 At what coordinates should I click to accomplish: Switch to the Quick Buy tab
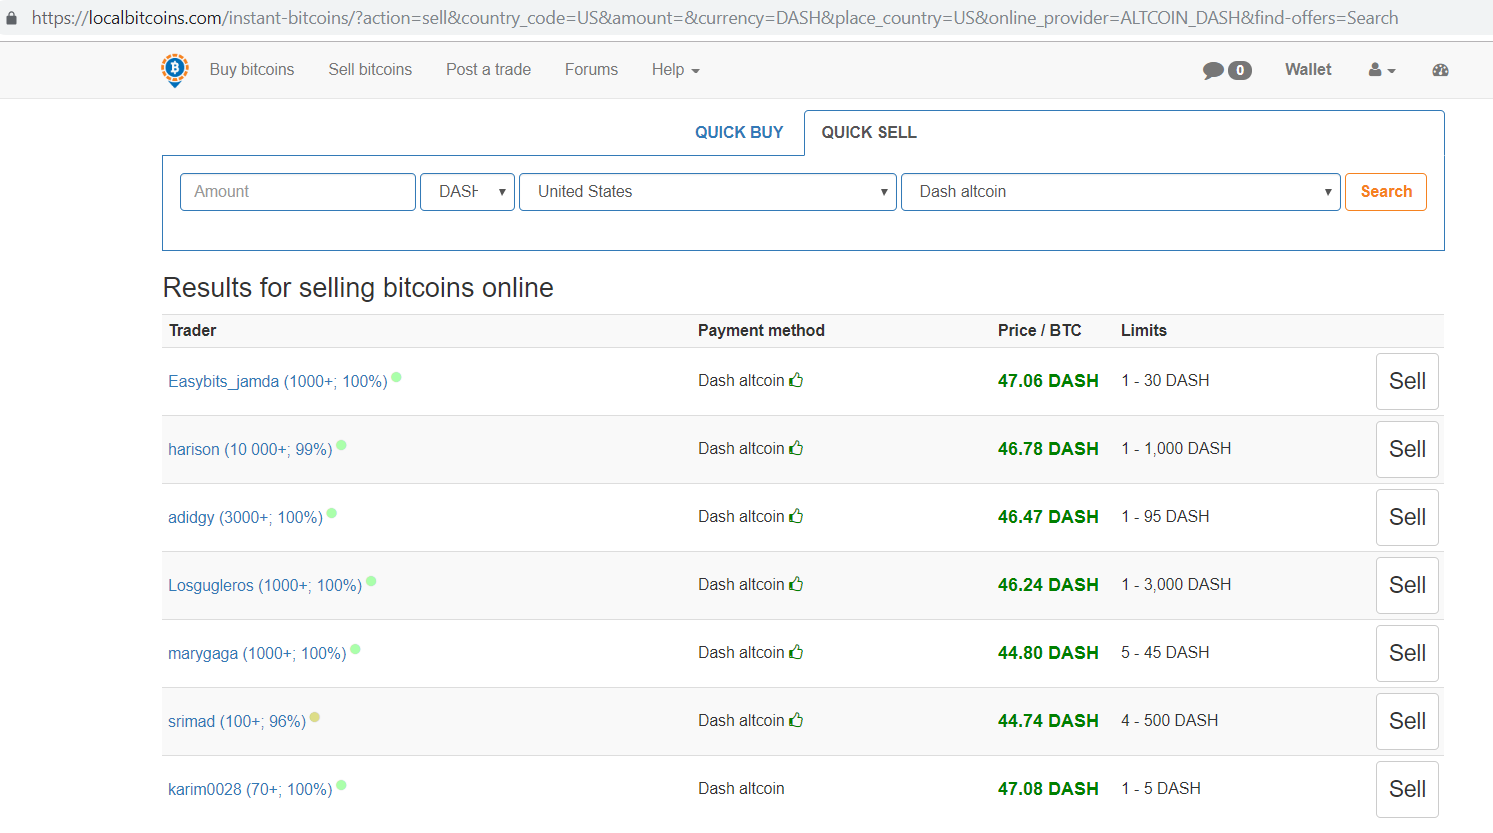(x=739, y=132)
